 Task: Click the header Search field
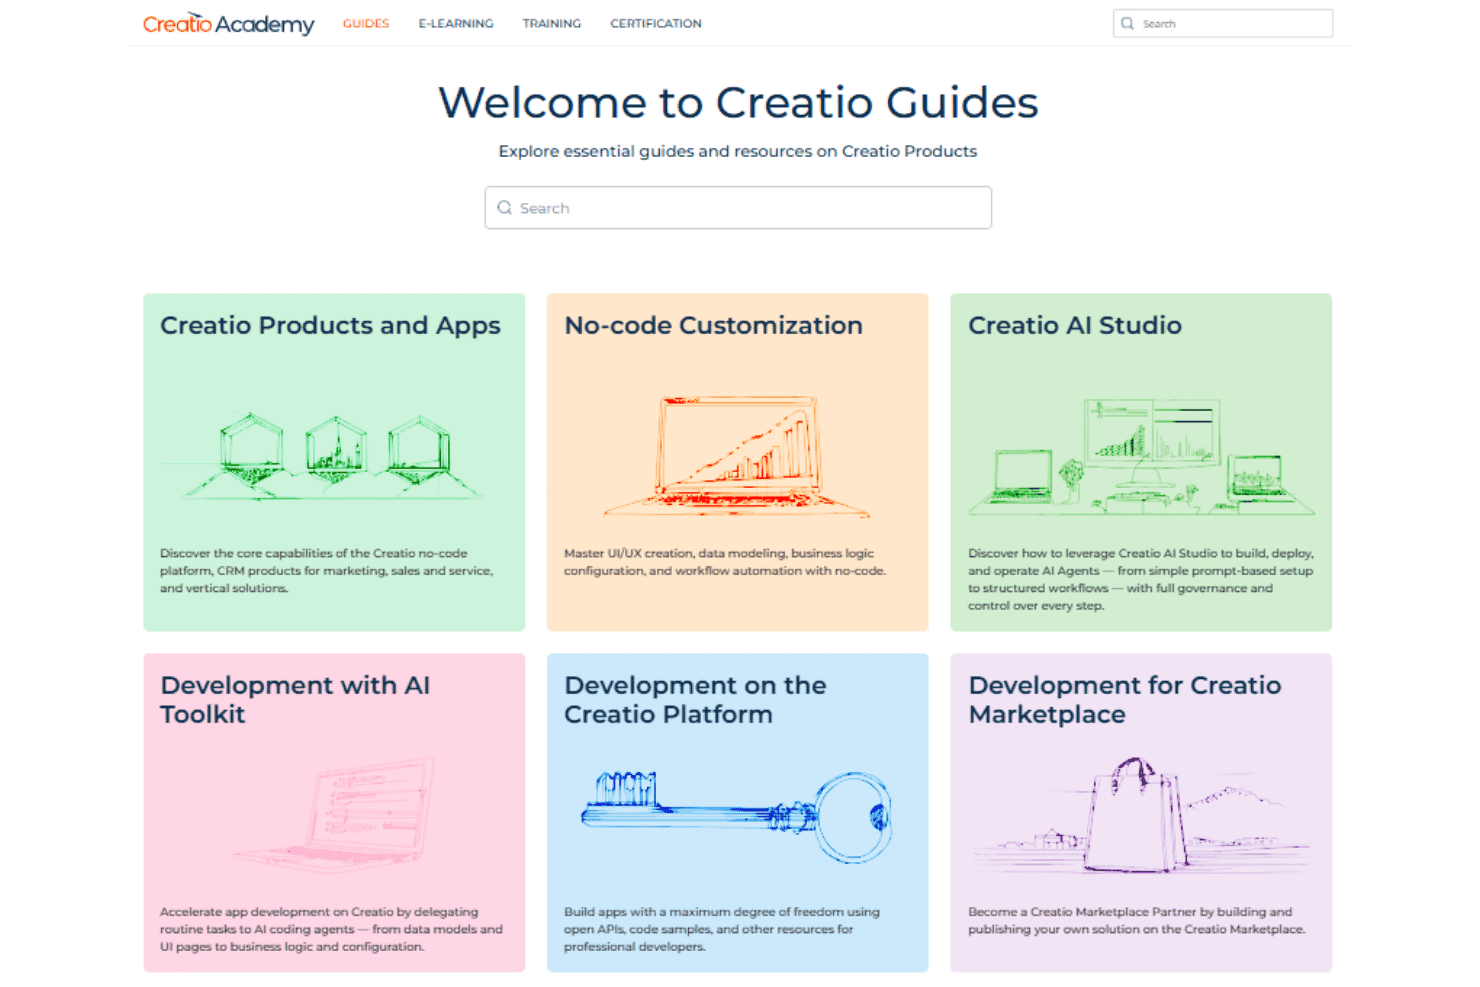[1223, 23]
